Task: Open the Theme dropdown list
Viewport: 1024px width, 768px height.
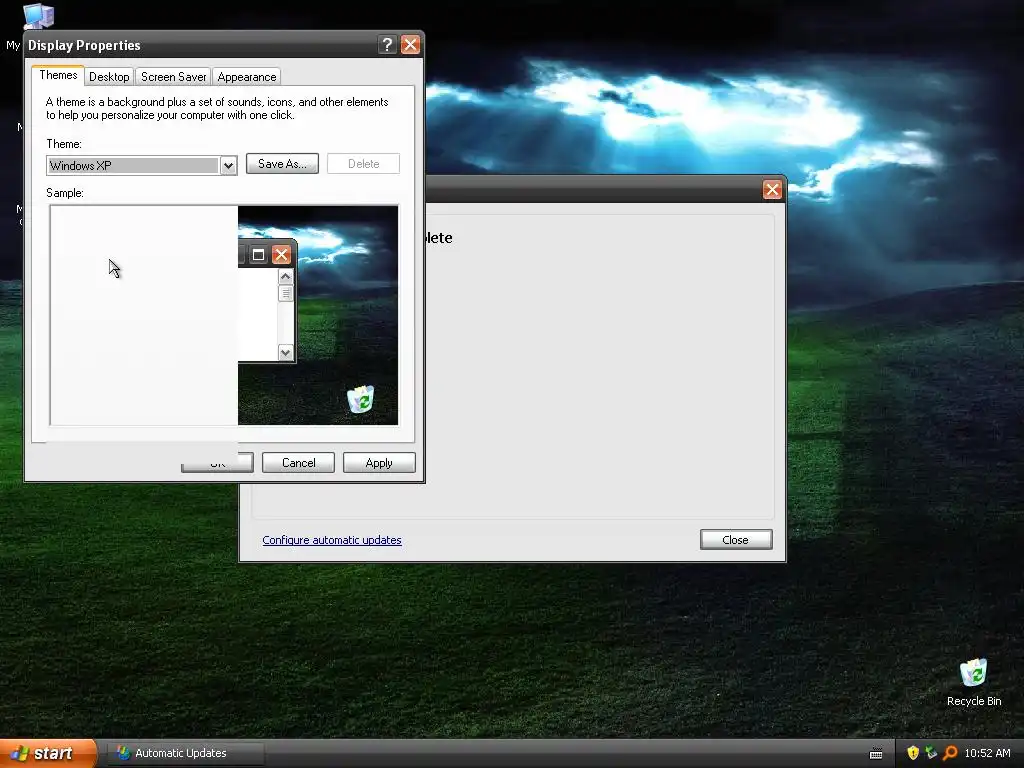Action: coord(228,166)
